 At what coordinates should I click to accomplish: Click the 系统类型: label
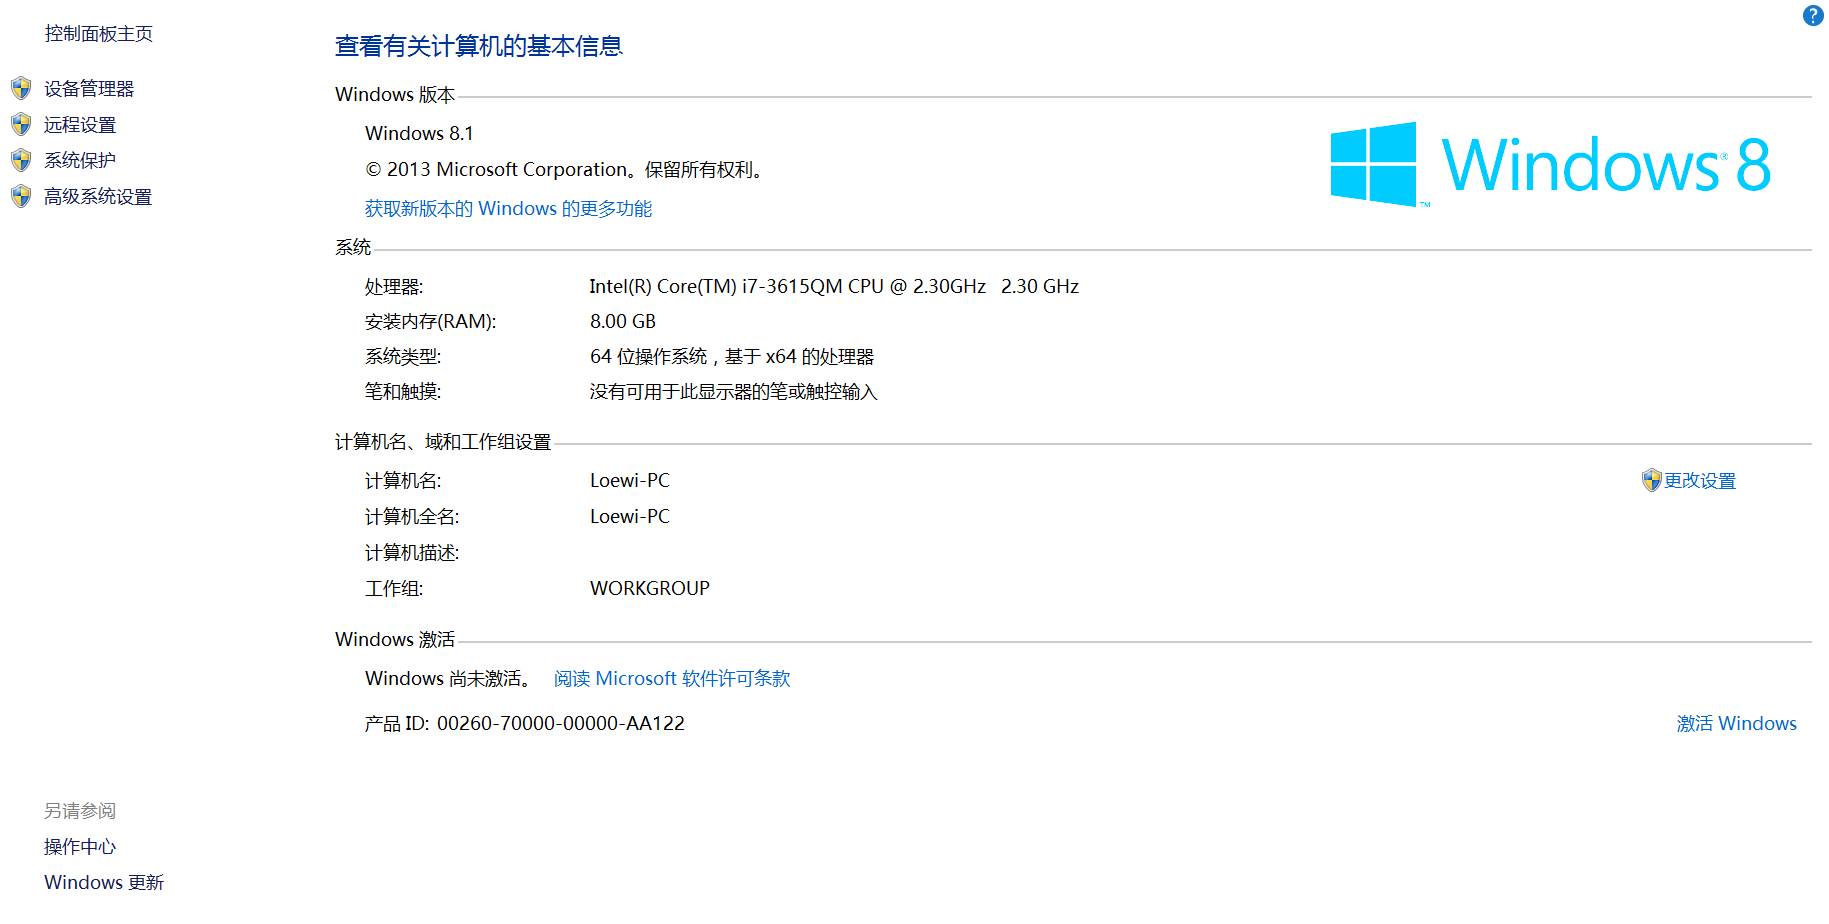(403, 357)
